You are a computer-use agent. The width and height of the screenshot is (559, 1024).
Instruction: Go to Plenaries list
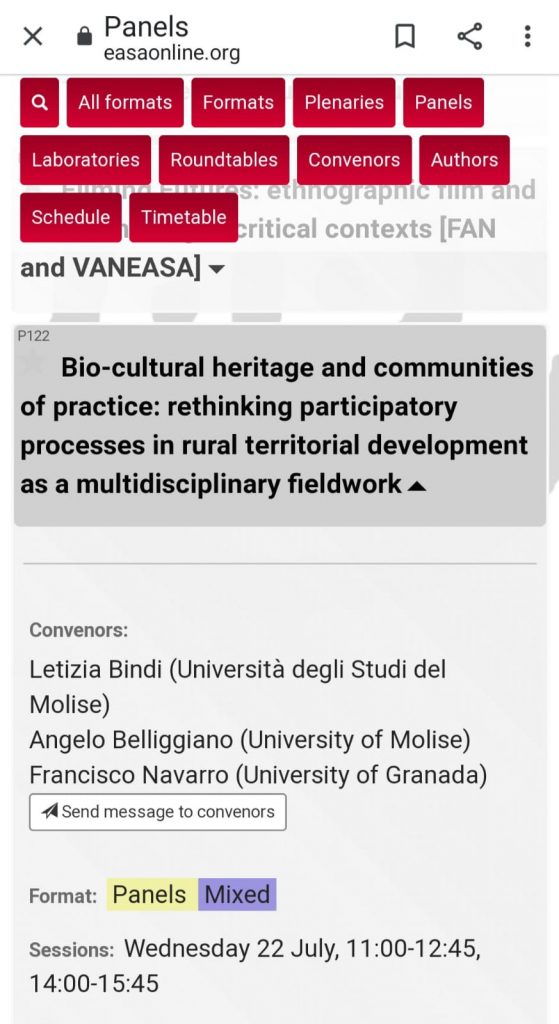344,103
